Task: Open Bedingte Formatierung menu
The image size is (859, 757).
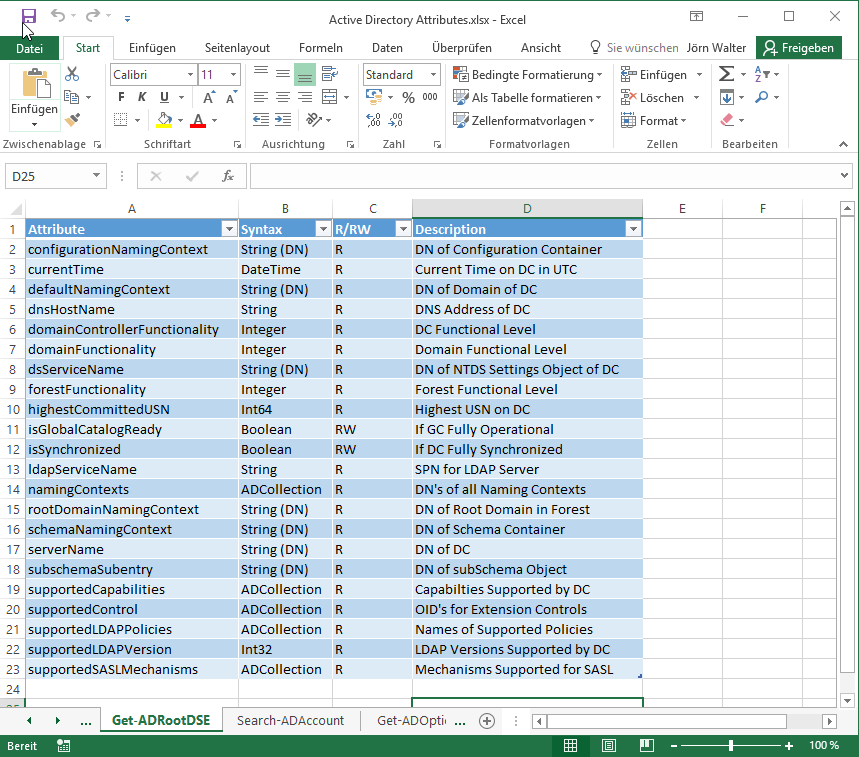Action: pos(528,75)
